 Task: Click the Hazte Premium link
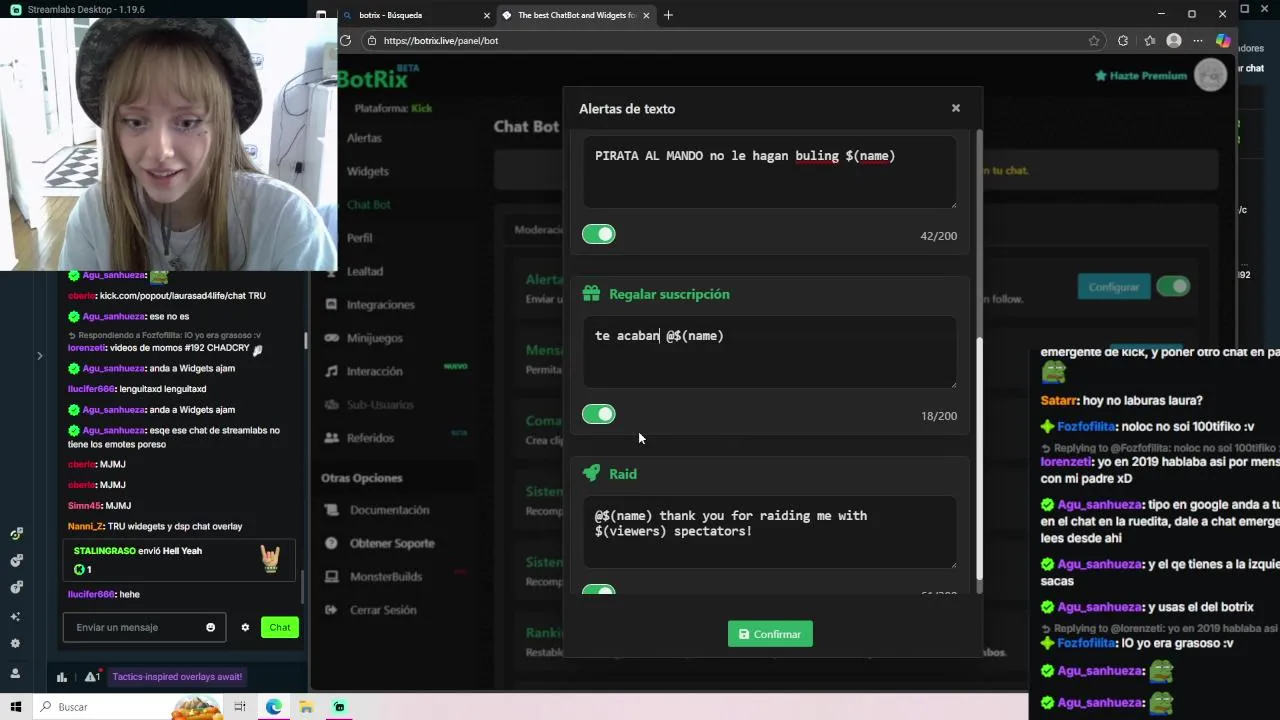point(1140,76)
